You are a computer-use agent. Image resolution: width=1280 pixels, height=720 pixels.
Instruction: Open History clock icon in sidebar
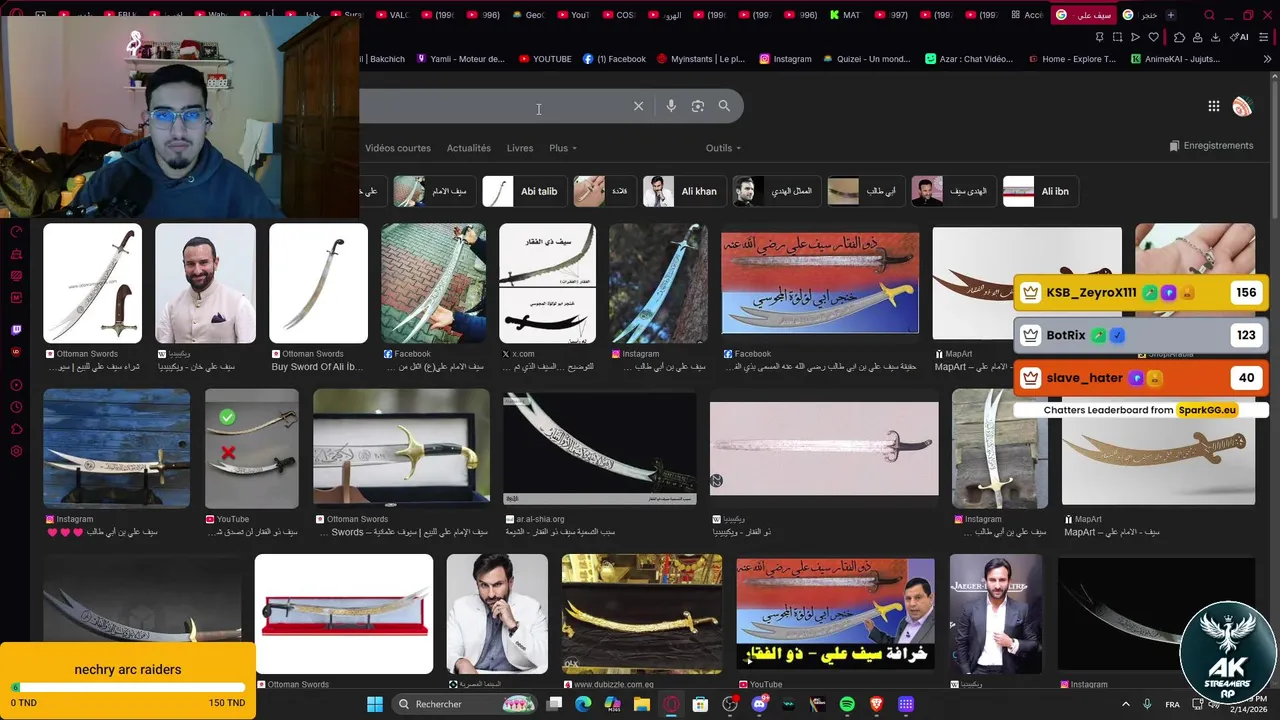[x=16, y=407]
